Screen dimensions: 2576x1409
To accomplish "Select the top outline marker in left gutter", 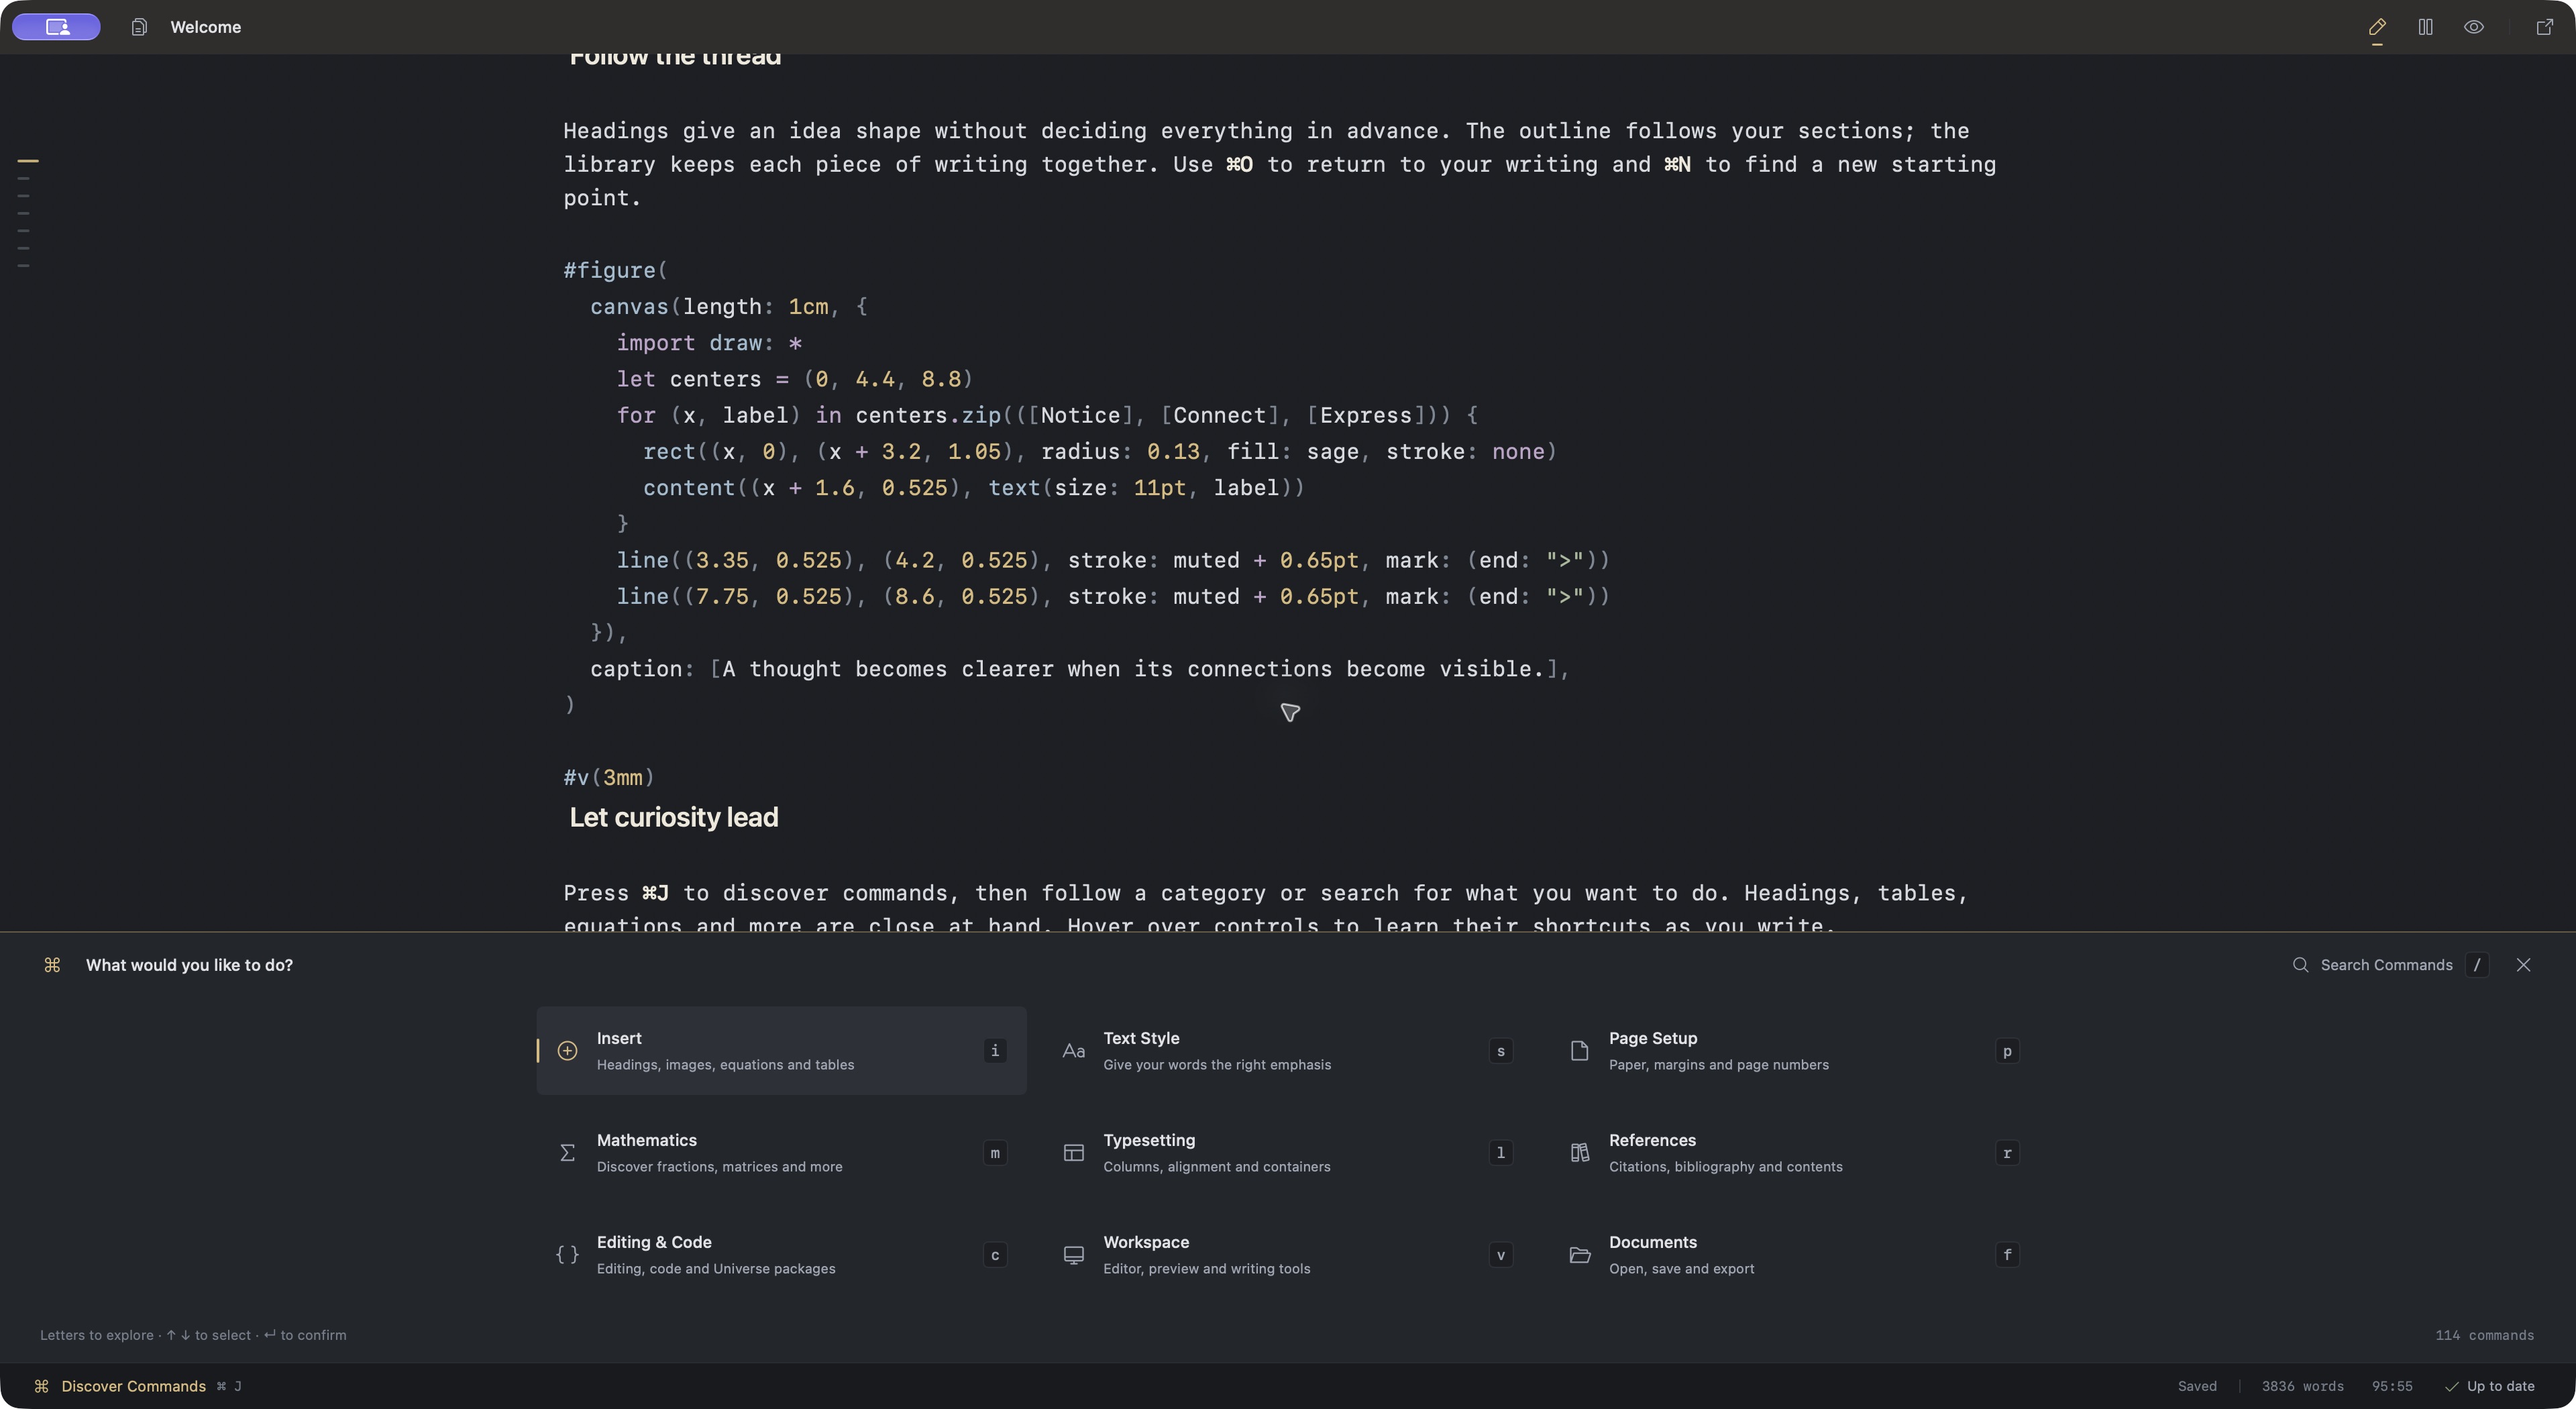I will click(x=28, y=161).
